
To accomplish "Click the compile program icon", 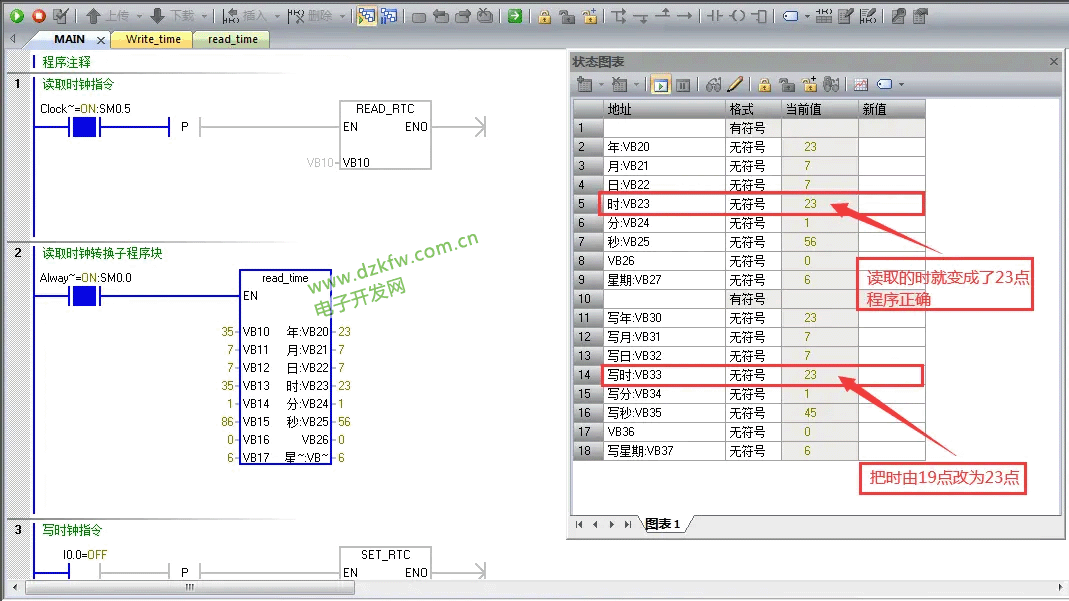I will [x=61, y=16].
